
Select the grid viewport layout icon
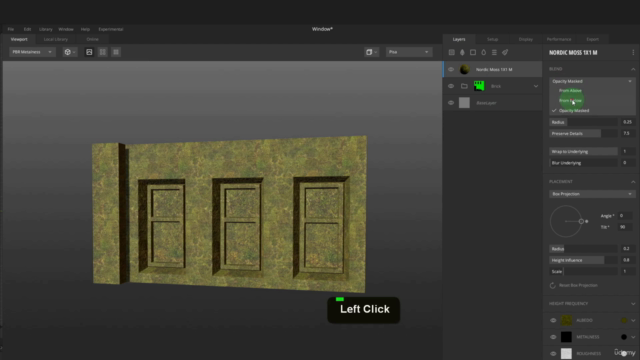[116, 52]
